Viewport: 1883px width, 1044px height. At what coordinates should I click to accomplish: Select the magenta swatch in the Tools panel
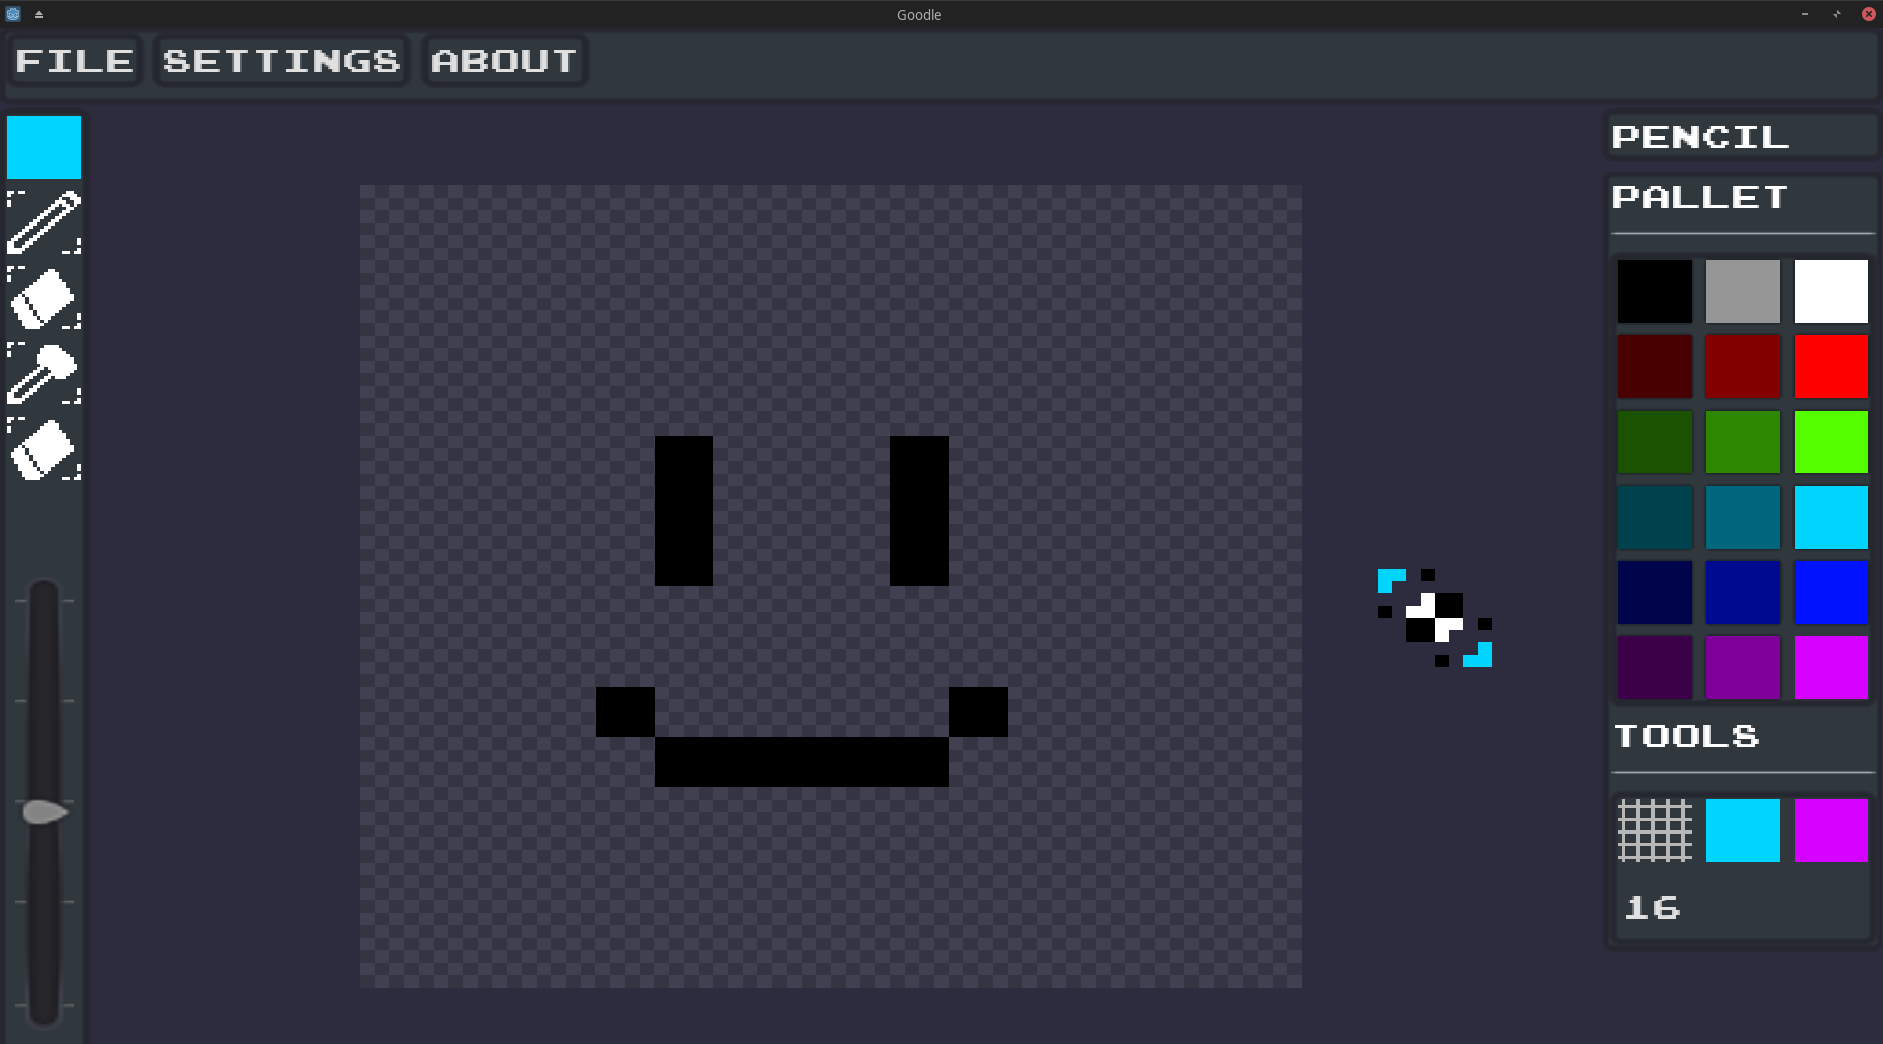click(x=1830, y=831)
